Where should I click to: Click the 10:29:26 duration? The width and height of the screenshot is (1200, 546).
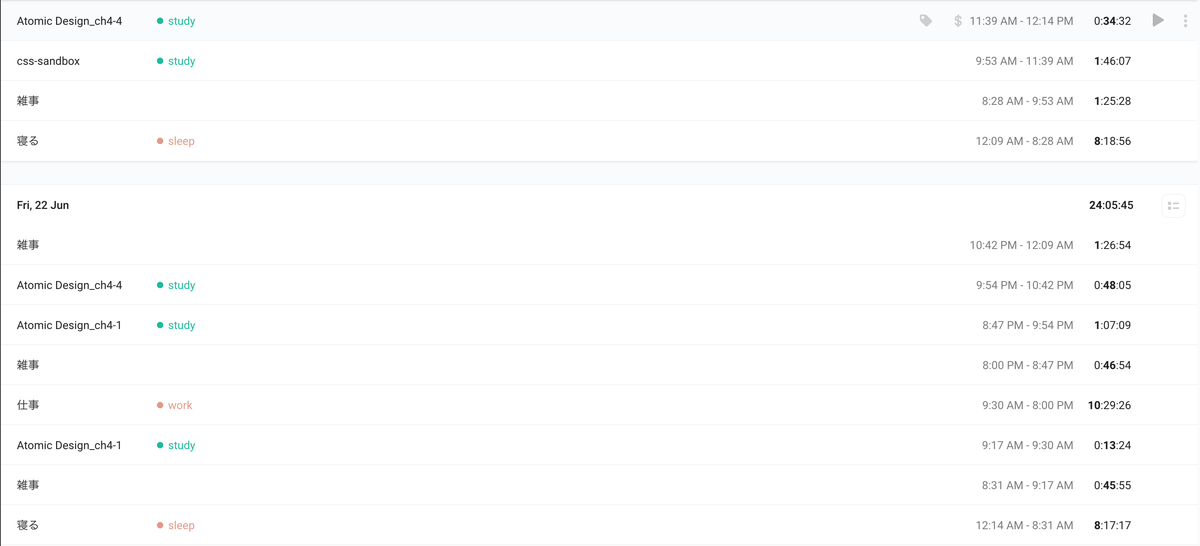pos(1109,405)
